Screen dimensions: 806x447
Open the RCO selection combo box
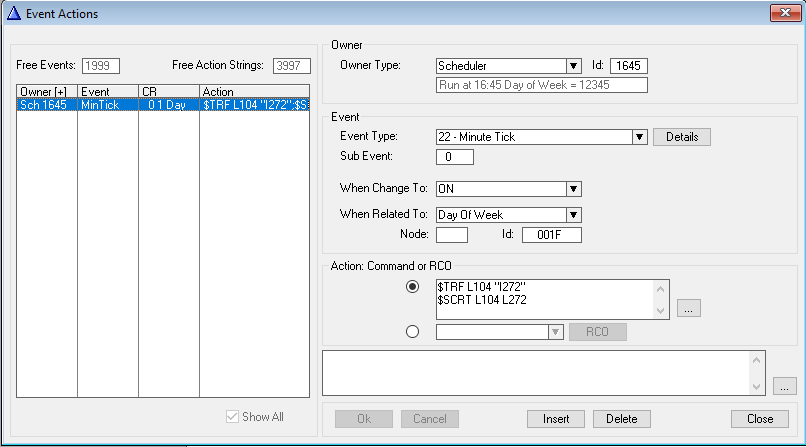(x=500, y=332)
